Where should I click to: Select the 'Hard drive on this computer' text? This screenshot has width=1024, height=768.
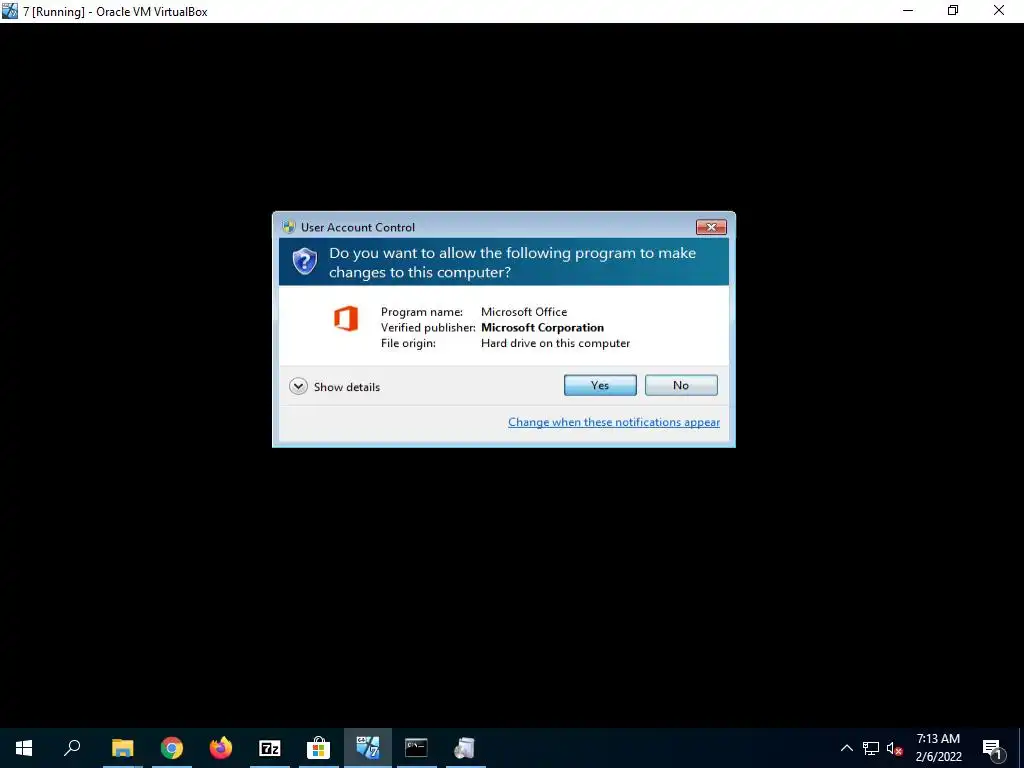(555, 344)
